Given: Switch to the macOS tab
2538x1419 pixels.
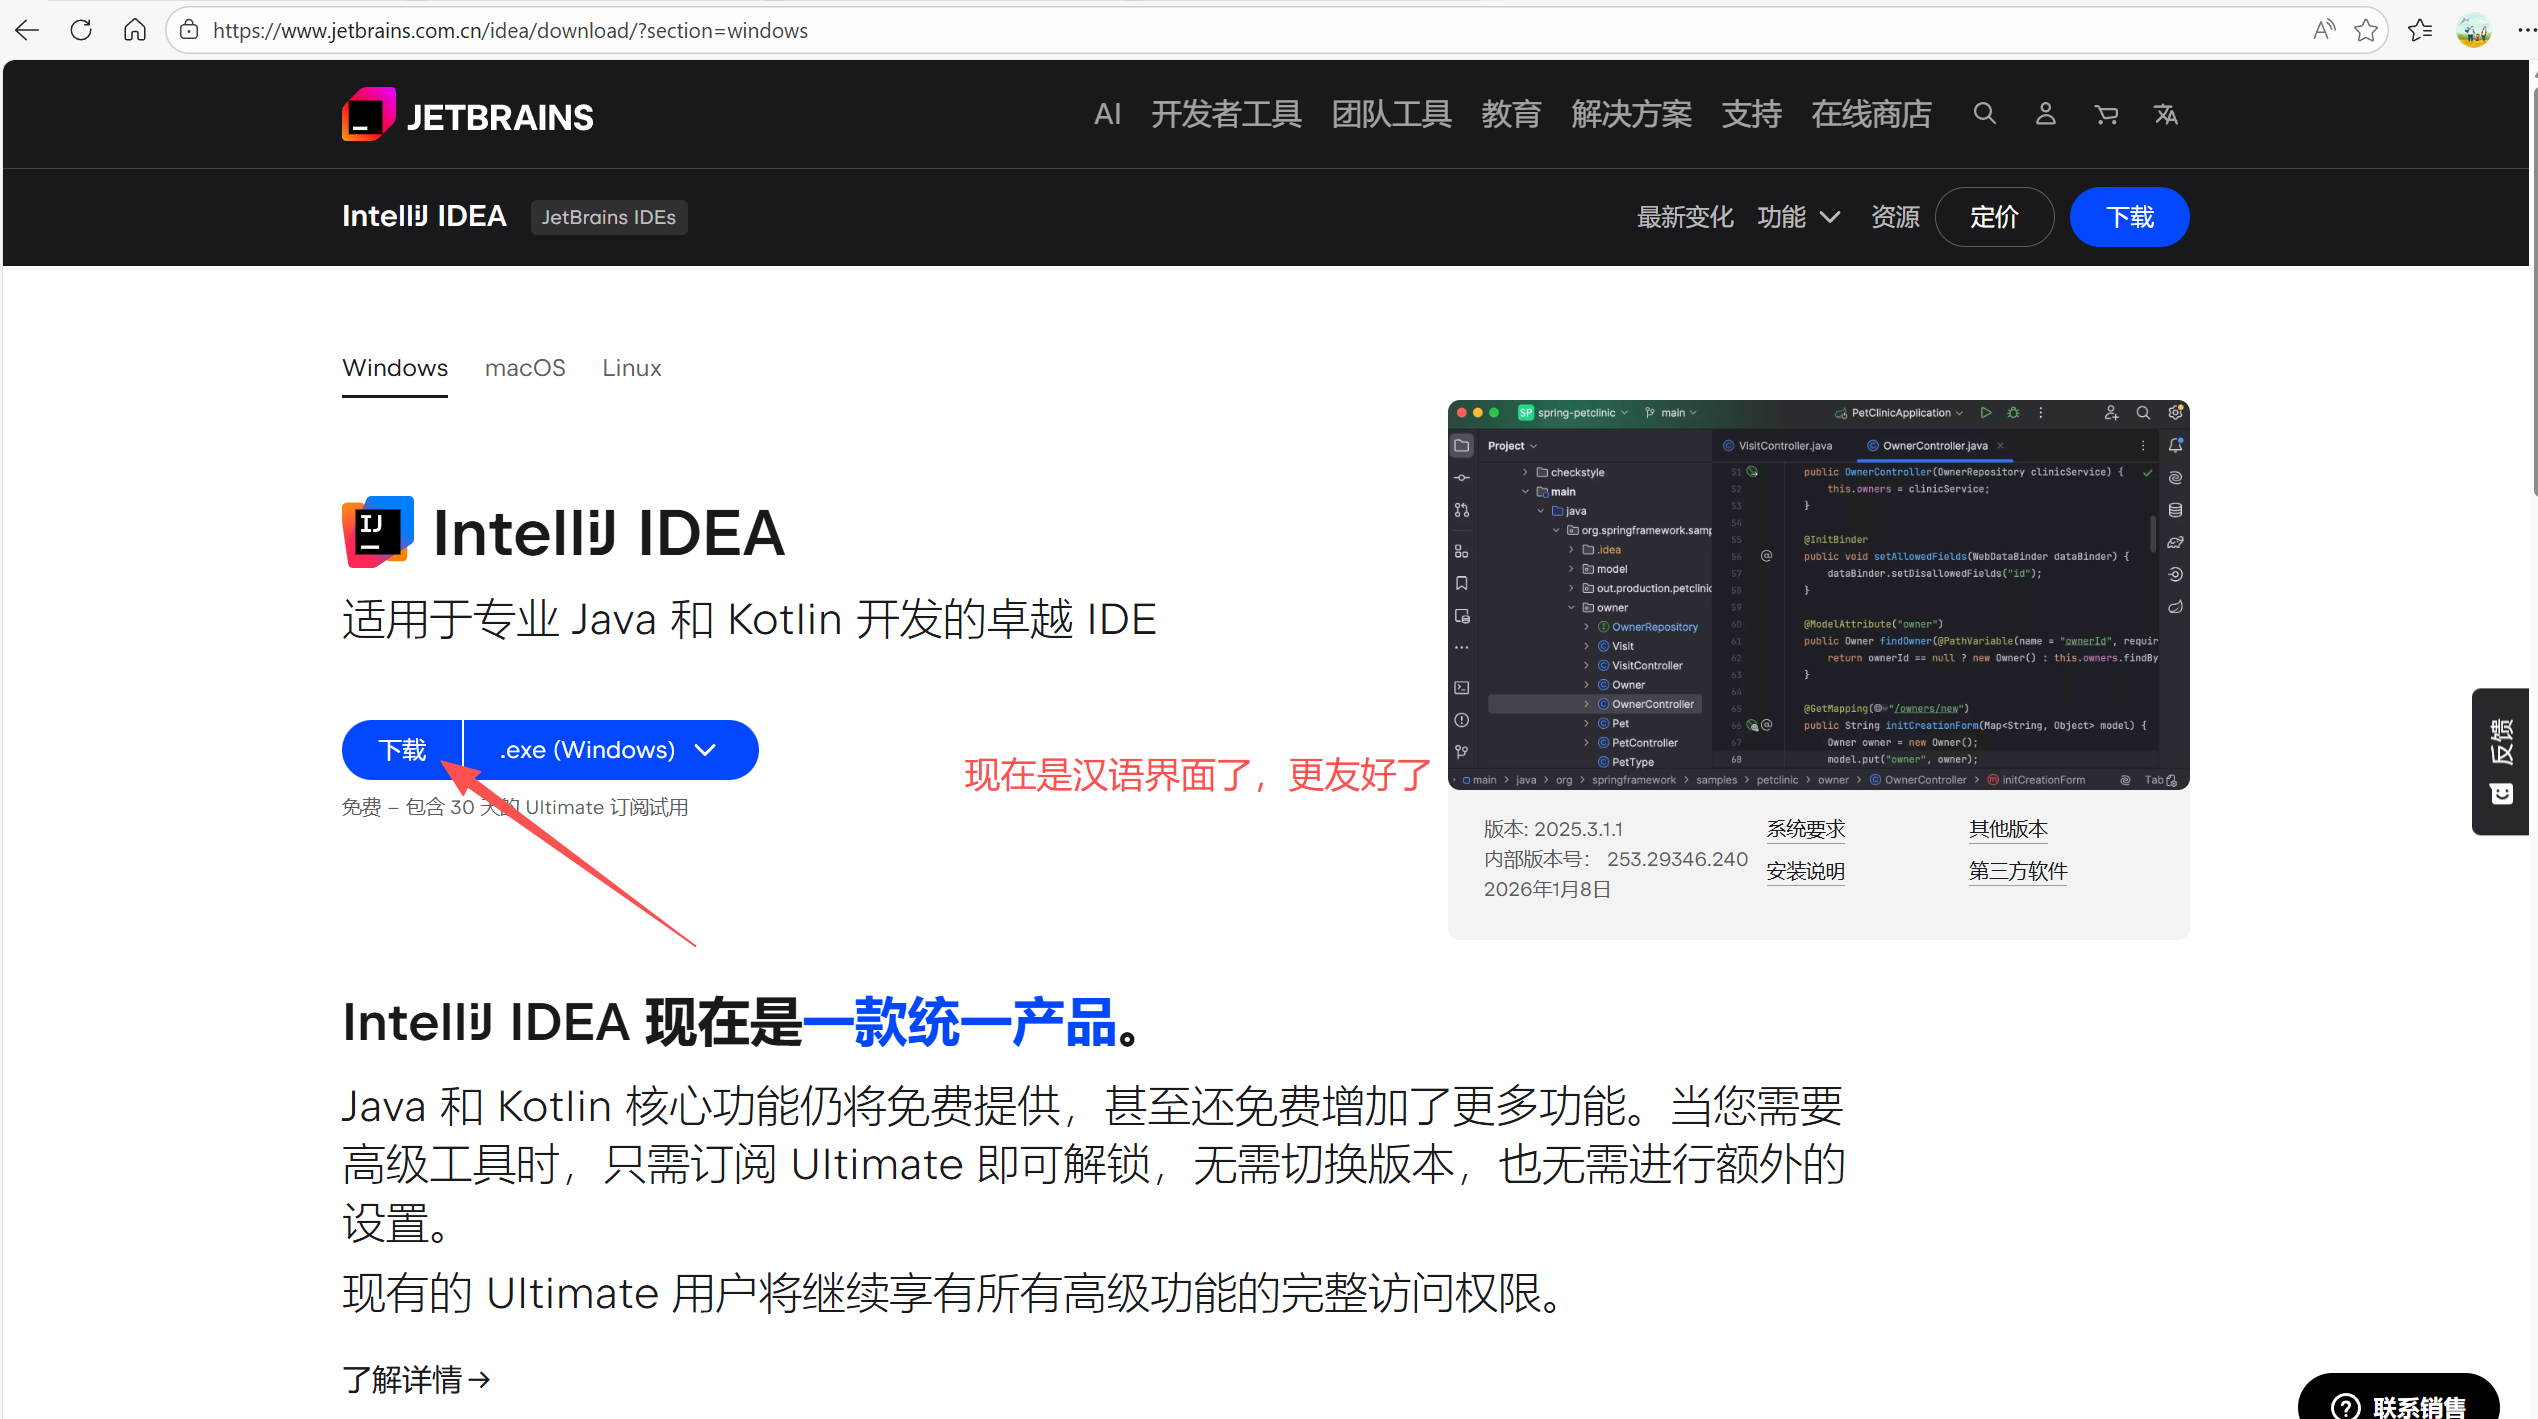Looking at the screenshot, I should pyautogui.click(x=525, y=368).
